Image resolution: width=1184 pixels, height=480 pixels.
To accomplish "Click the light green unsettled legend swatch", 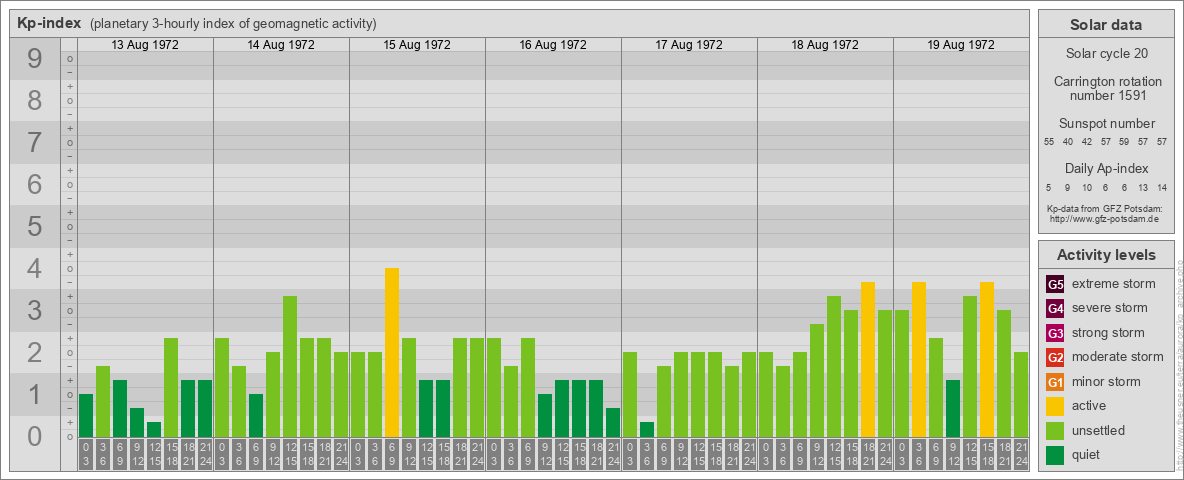I will click(x=1055, y=430).
